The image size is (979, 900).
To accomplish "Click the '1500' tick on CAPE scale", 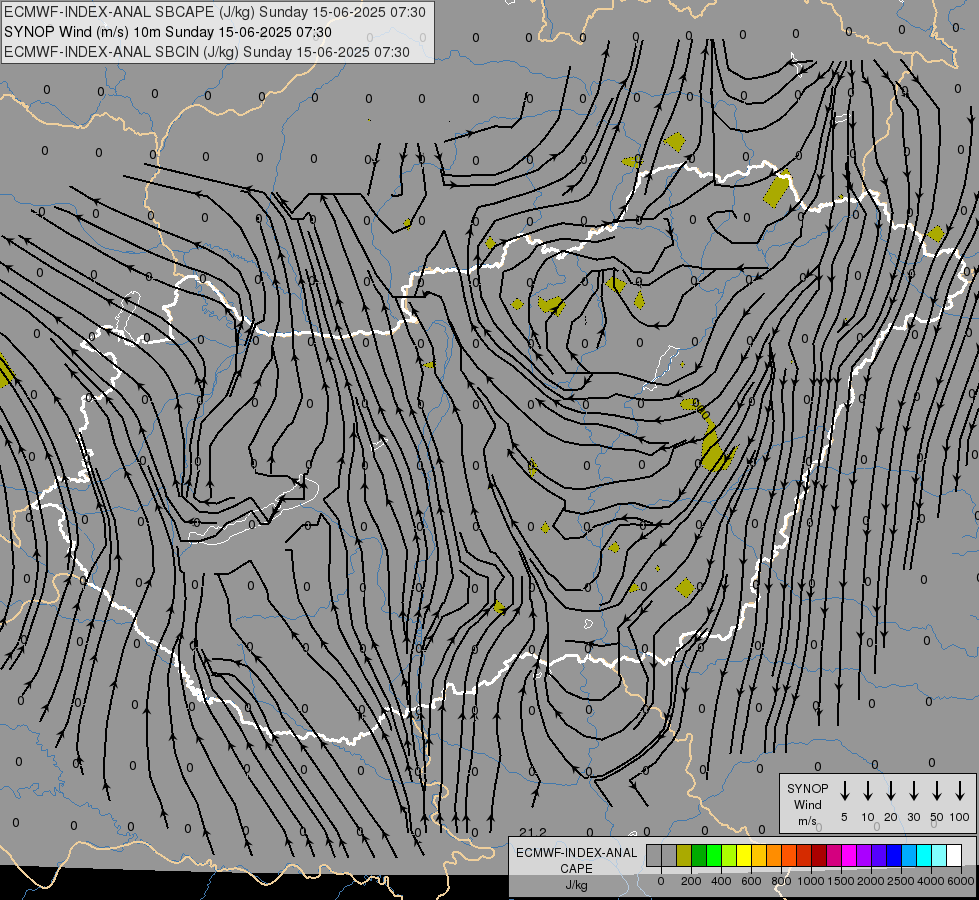I will (x=841, y=881).
